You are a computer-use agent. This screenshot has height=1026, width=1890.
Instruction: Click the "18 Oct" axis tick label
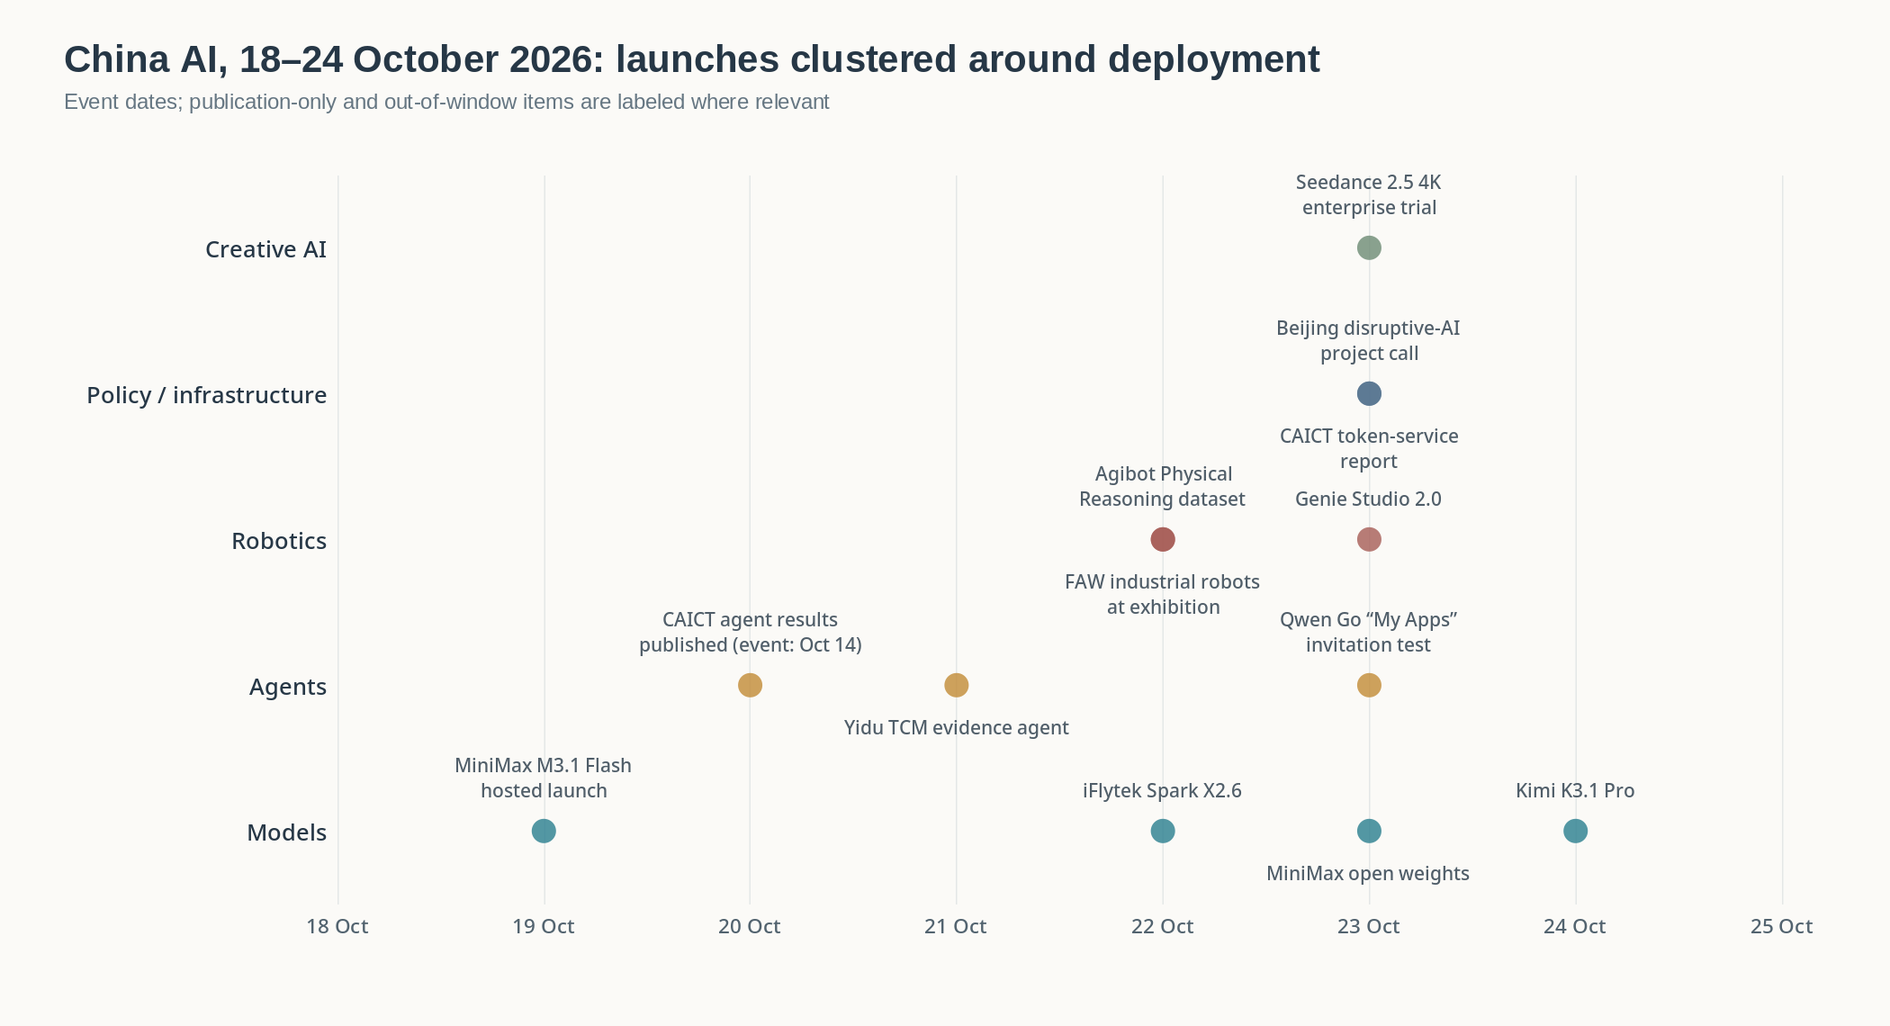point(337,926)
